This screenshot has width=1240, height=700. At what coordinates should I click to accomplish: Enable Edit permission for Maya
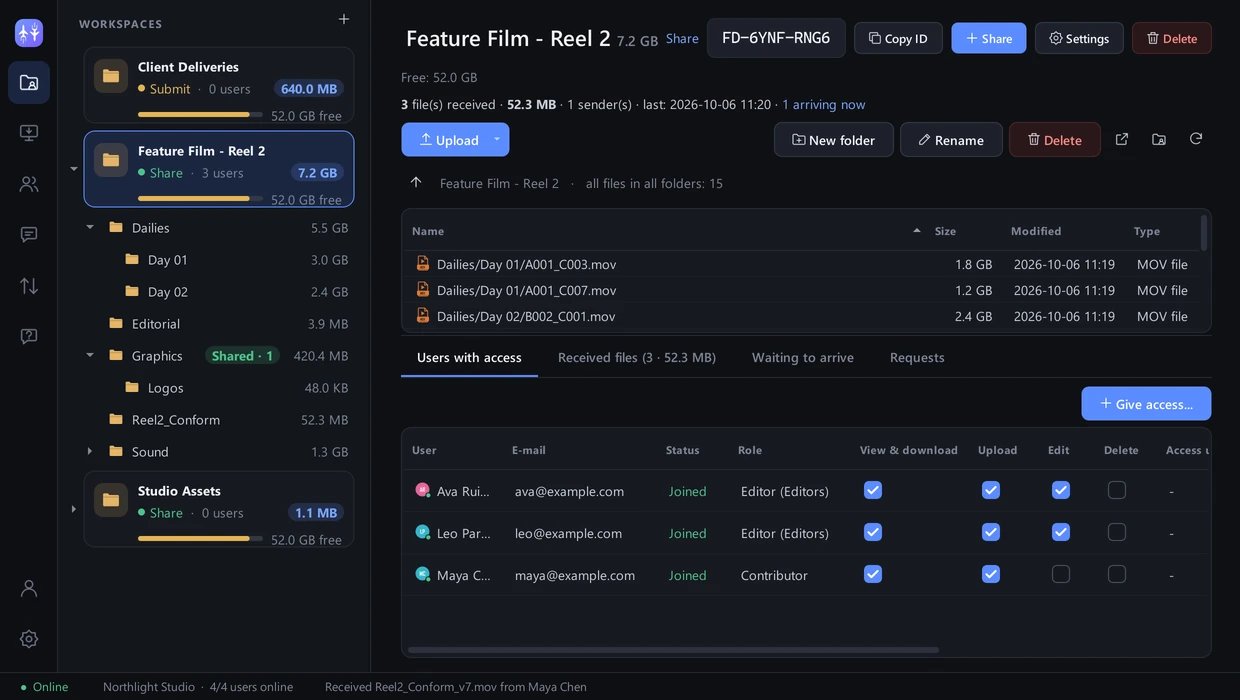pyautogui.click(x=1061, y=574)
